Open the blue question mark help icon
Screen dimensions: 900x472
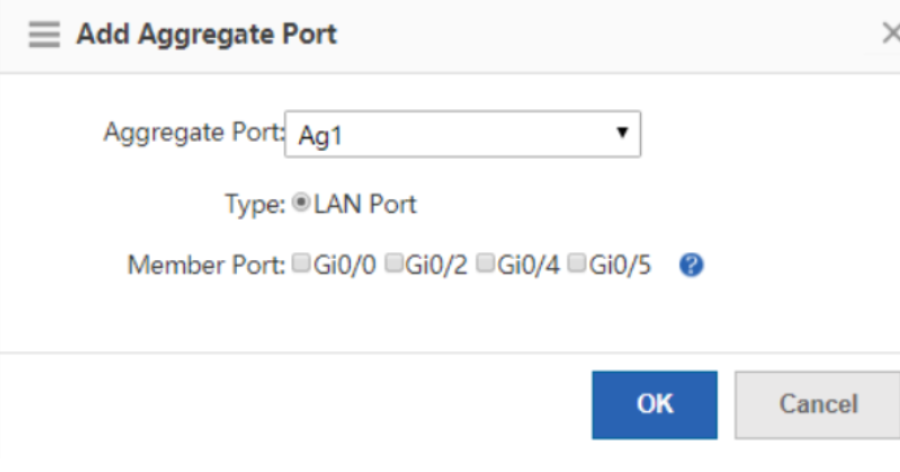click(691, 265)
